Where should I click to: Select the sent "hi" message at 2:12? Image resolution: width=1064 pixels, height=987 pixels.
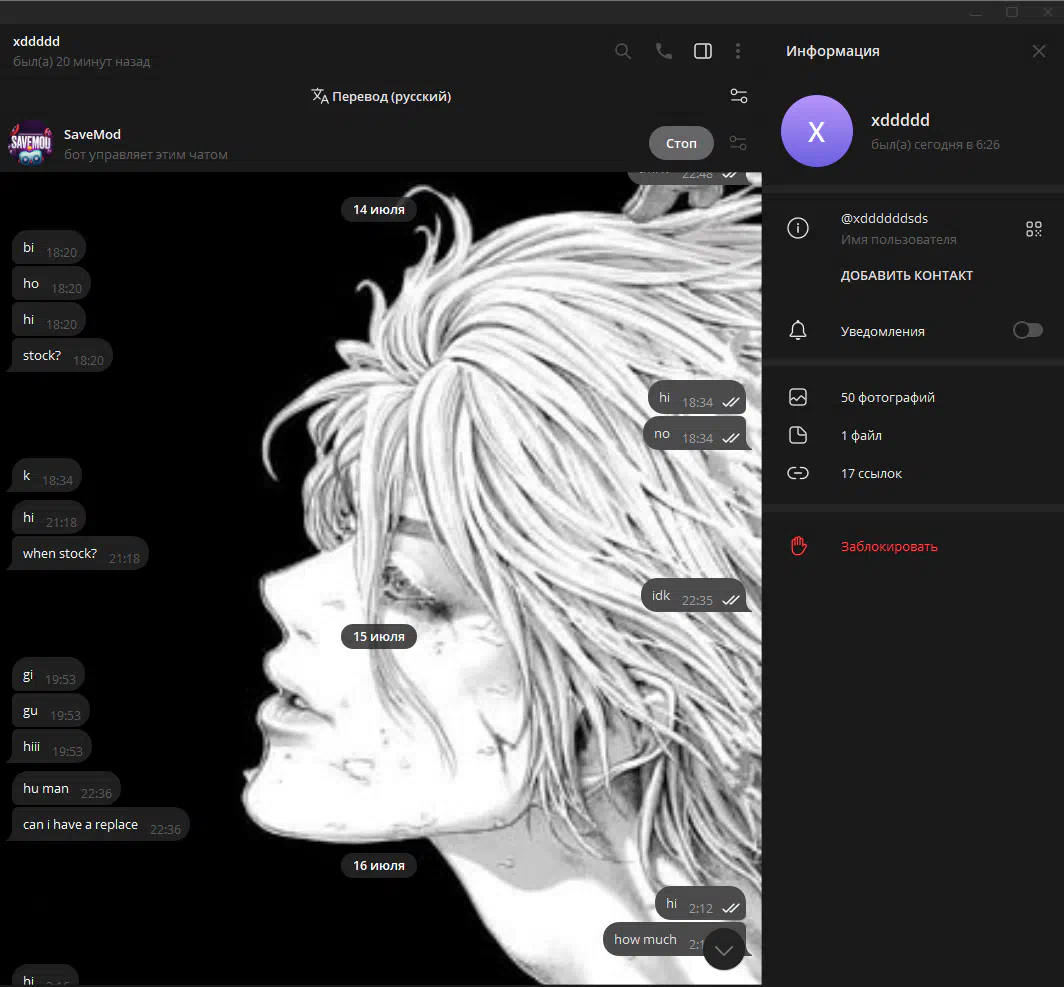tap(701, 904)
